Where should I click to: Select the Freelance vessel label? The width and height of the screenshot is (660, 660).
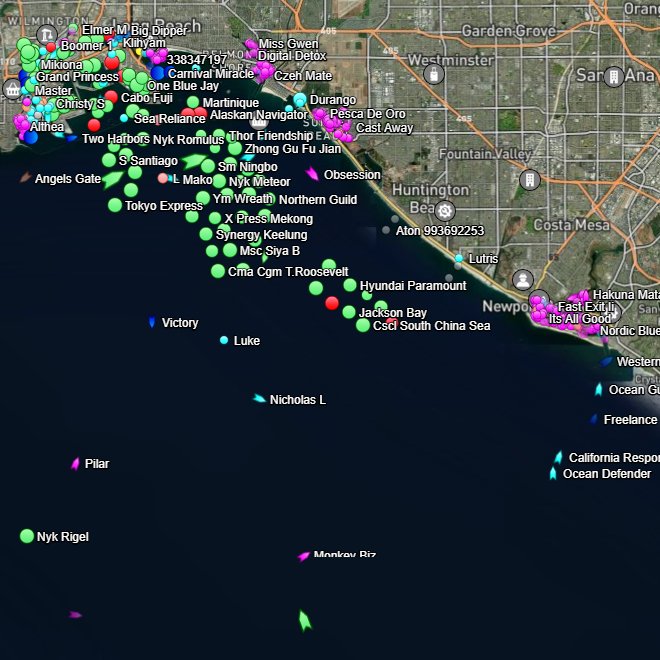(x=630, y=420)
